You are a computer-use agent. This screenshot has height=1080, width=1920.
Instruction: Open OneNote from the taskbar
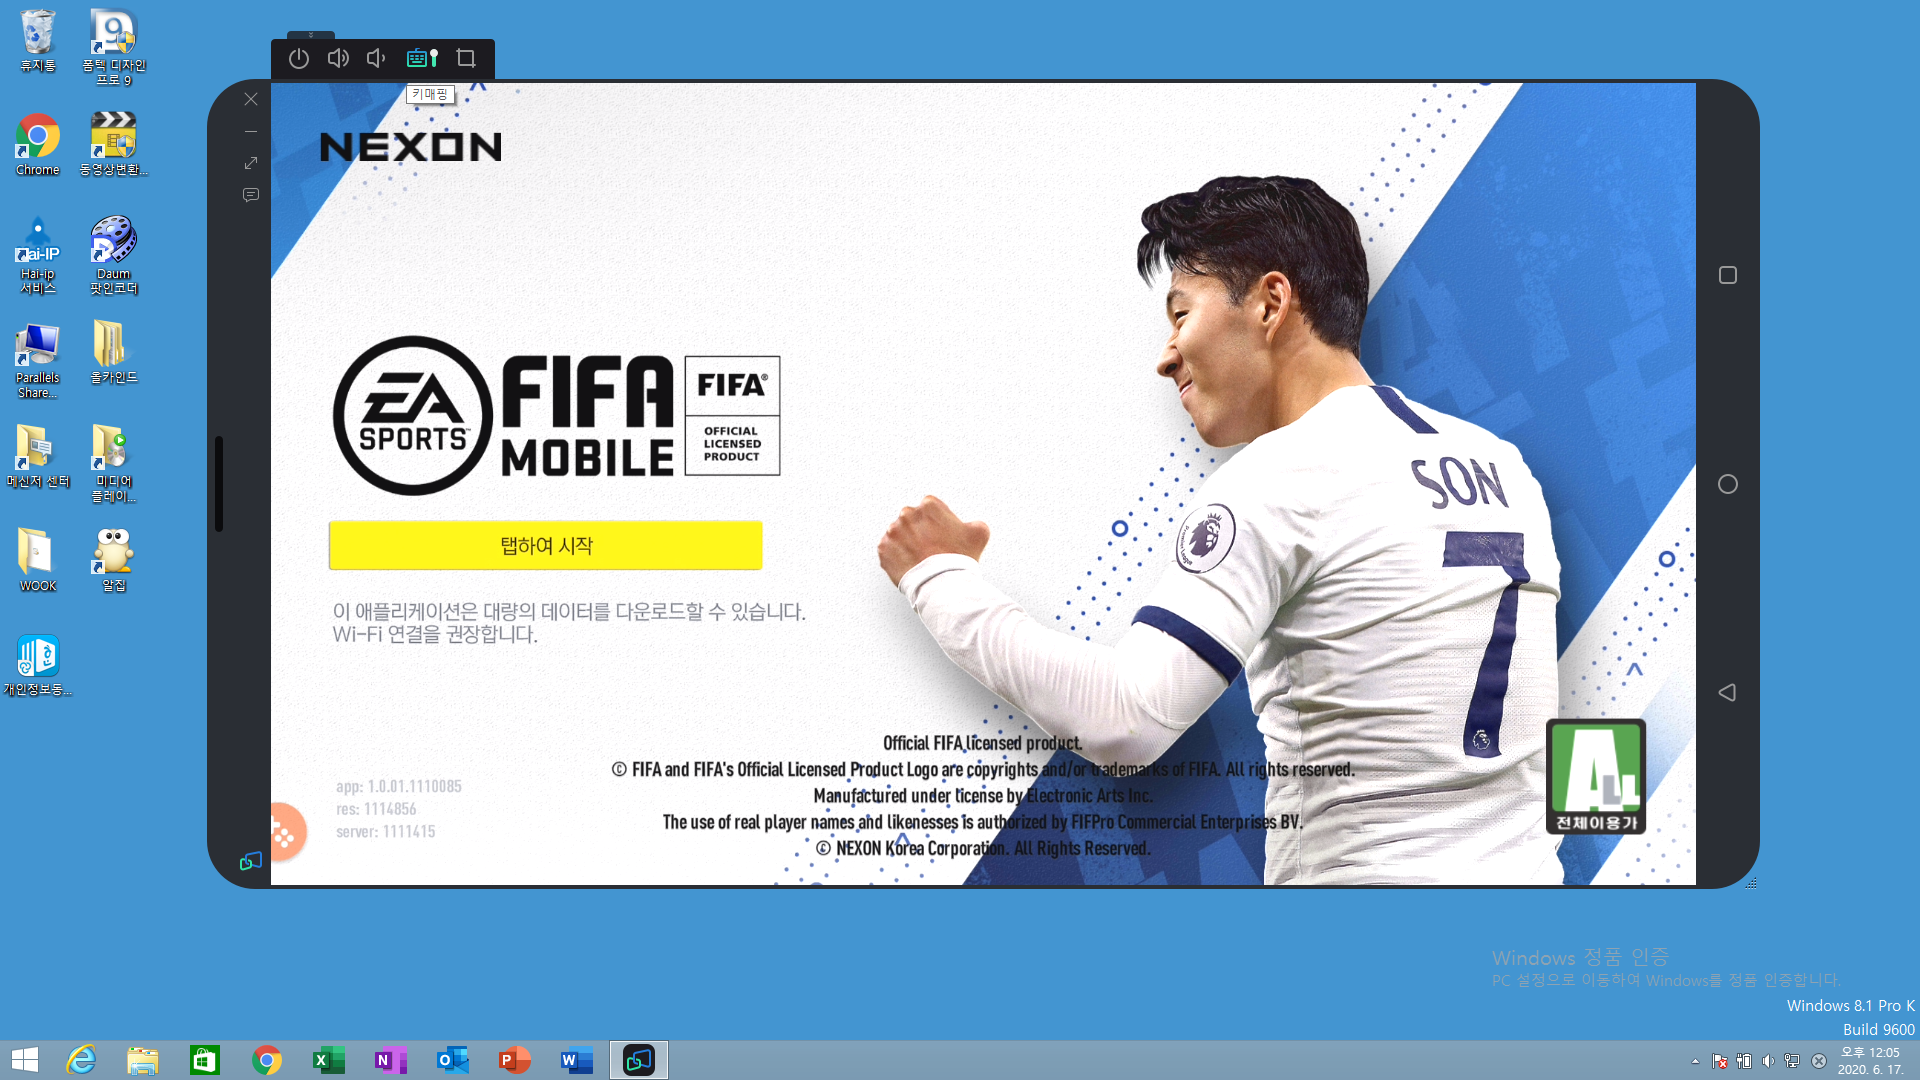pyautogui.click(x=391, y=1060)
